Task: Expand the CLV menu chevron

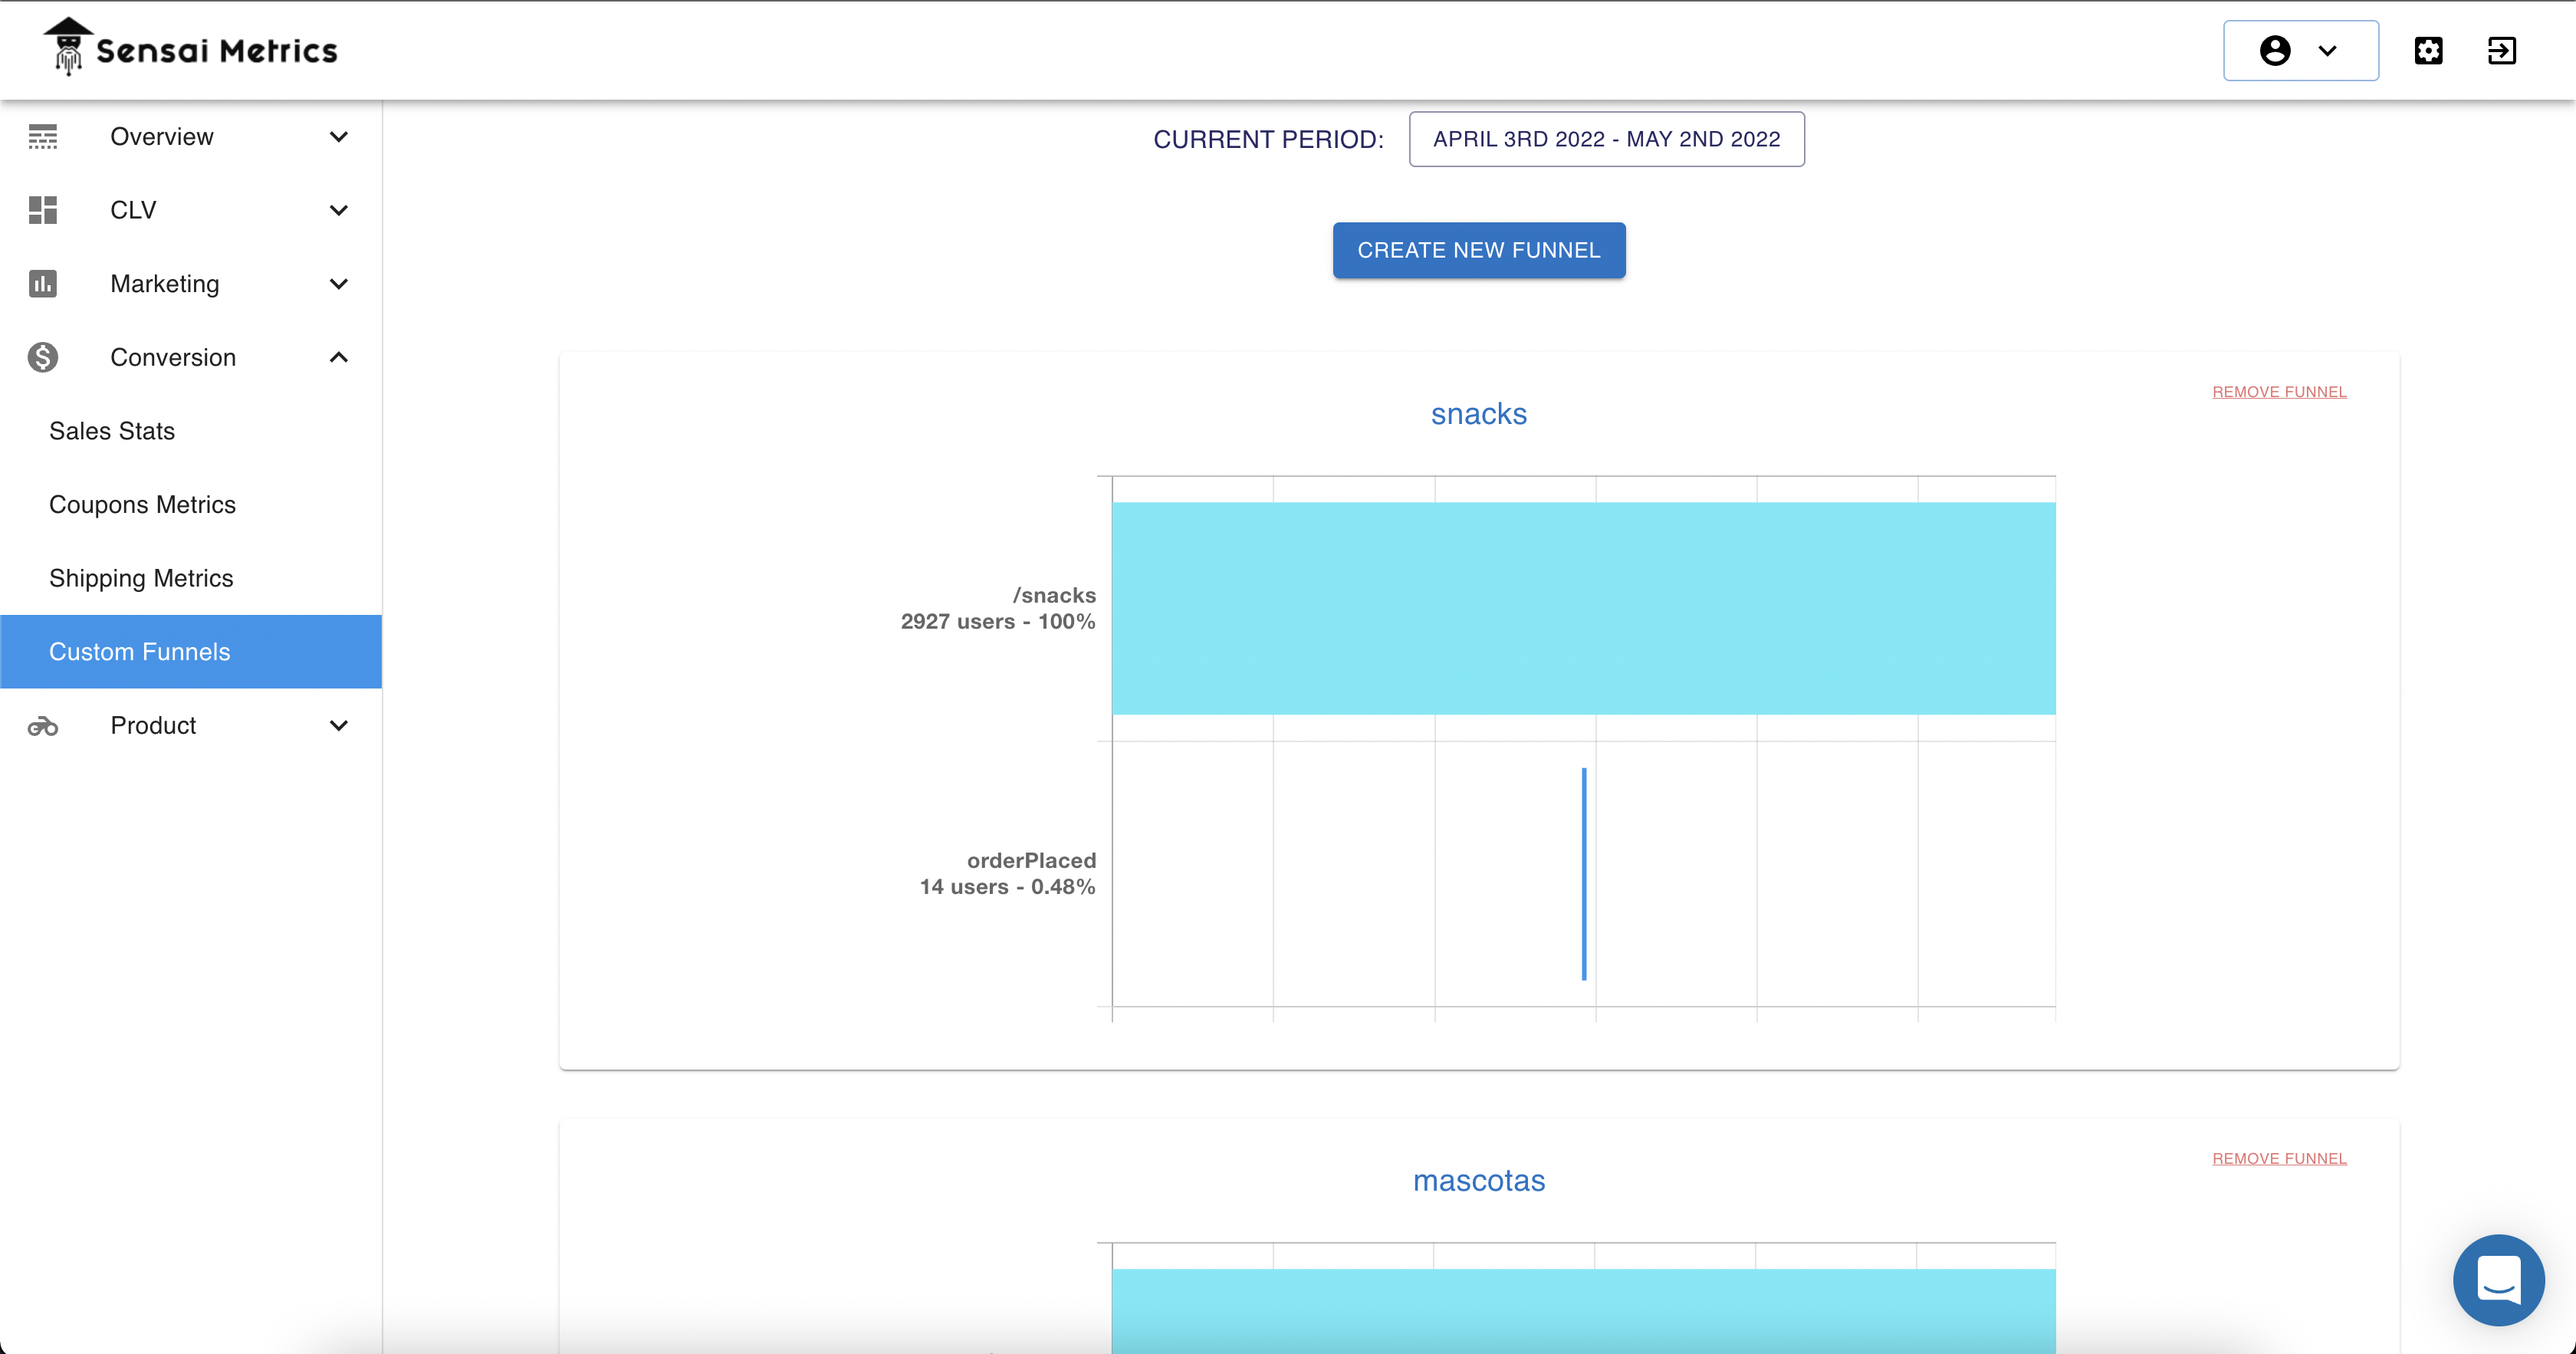Action: coord(339,210)
